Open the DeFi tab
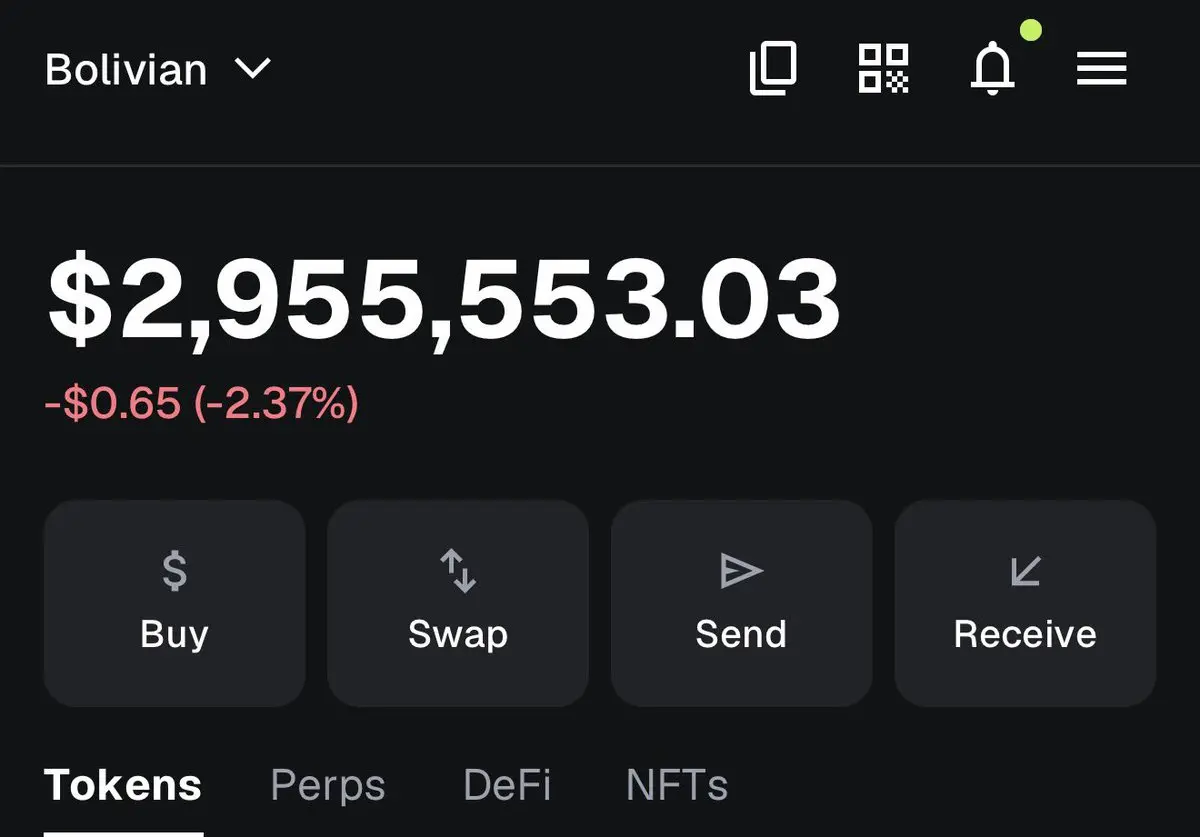This screenshot has height=837, width=1200. pos(507,786)
